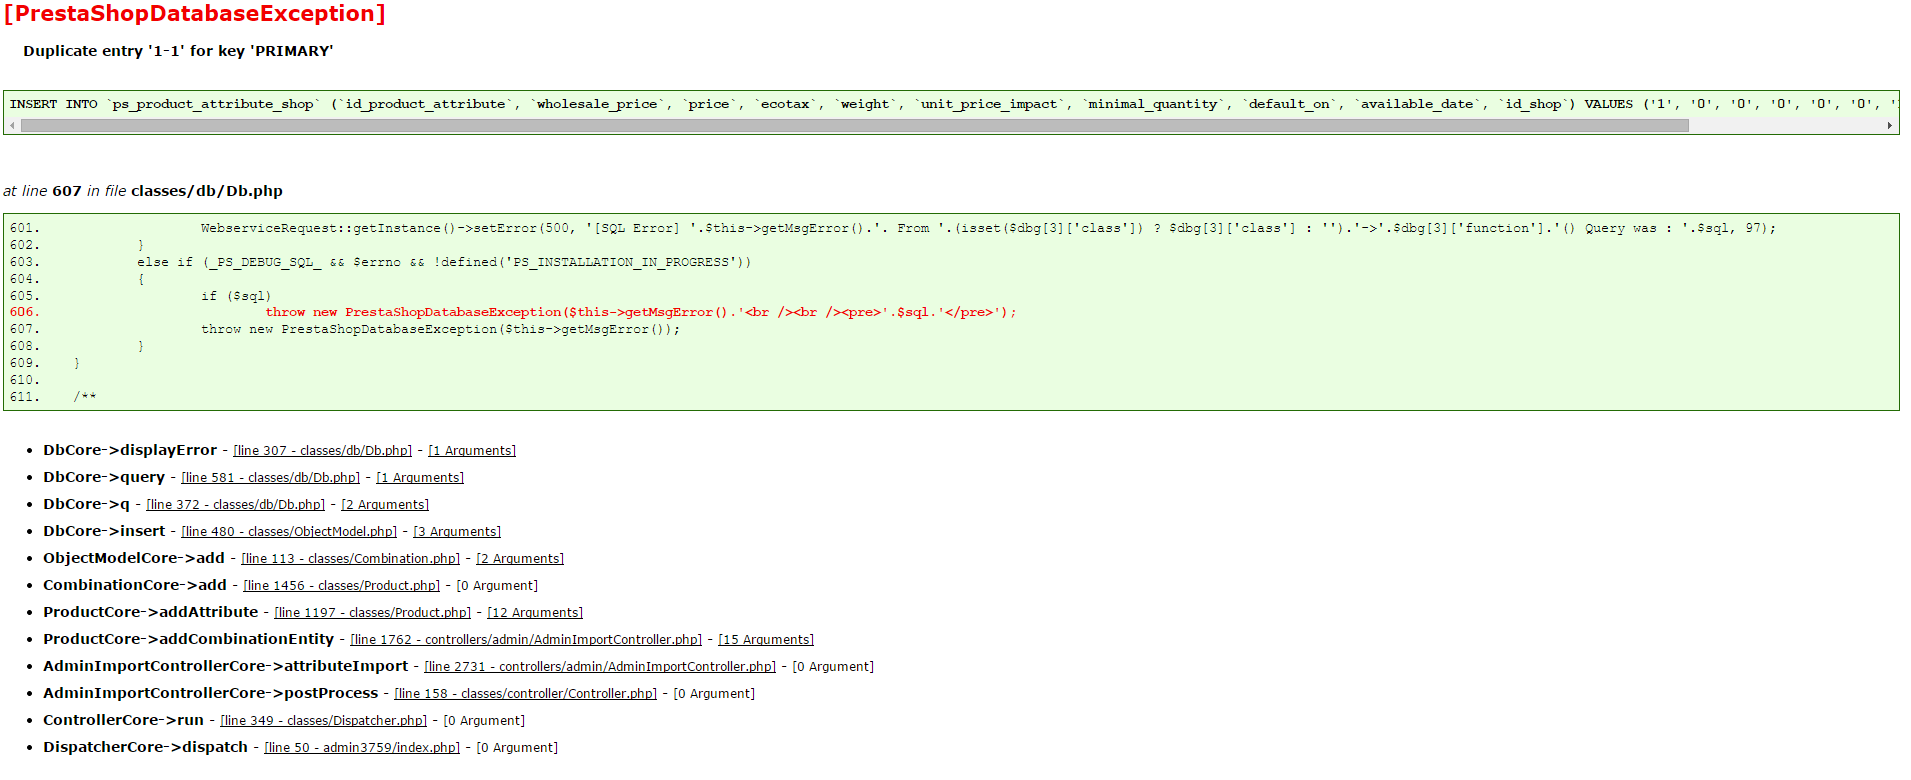
Task: Click code line 601 with WebserviceRequest
Action: tap(988, 229)
